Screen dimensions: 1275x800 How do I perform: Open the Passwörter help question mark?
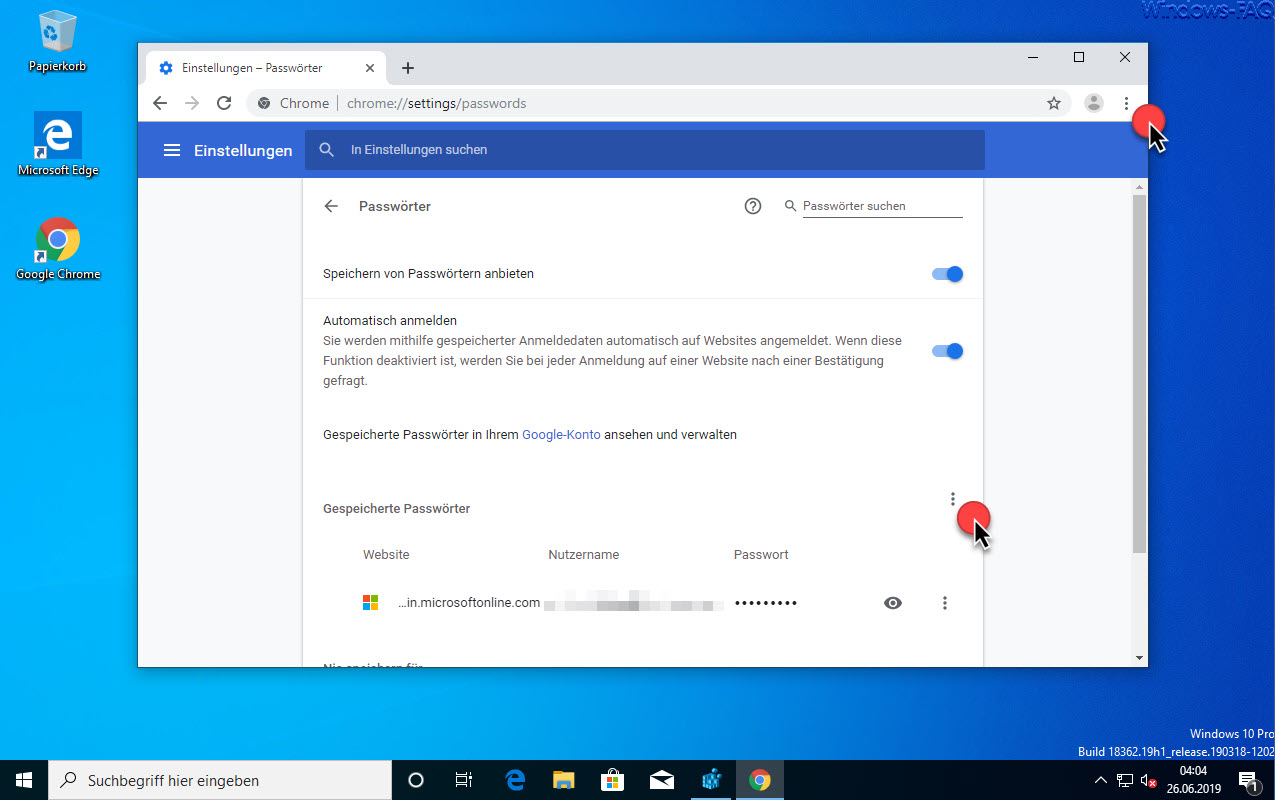coord(753,206)
